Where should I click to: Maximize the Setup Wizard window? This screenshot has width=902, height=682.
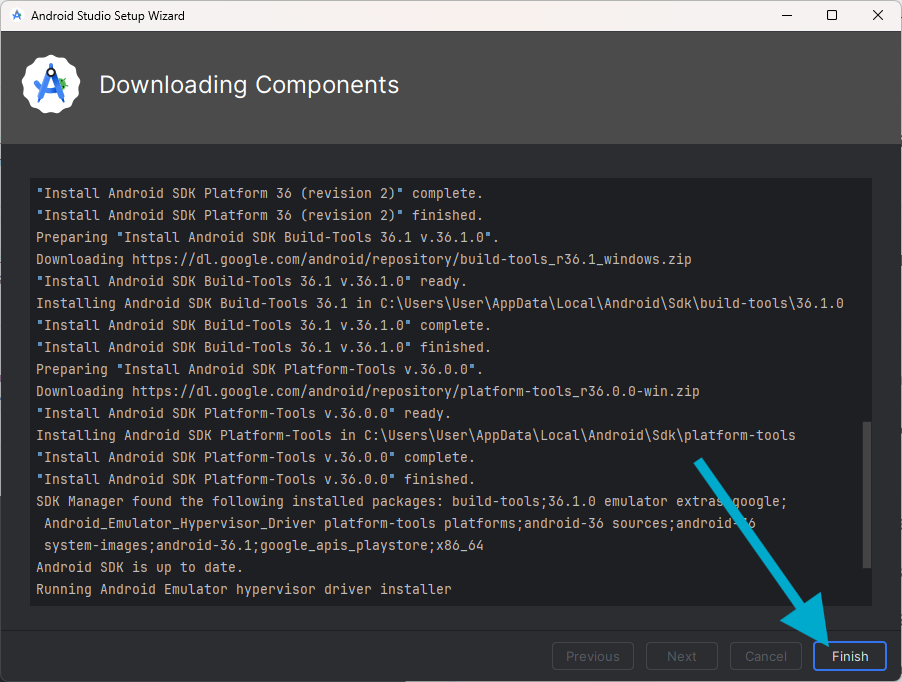(832, 16)
